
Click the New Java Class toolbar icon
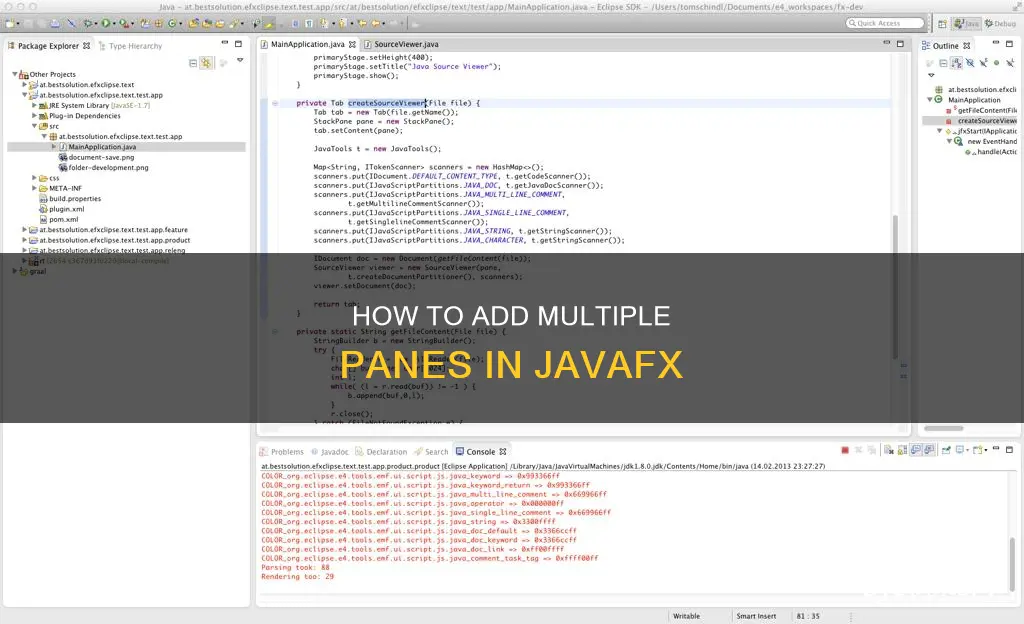click(x=172, y=23)
